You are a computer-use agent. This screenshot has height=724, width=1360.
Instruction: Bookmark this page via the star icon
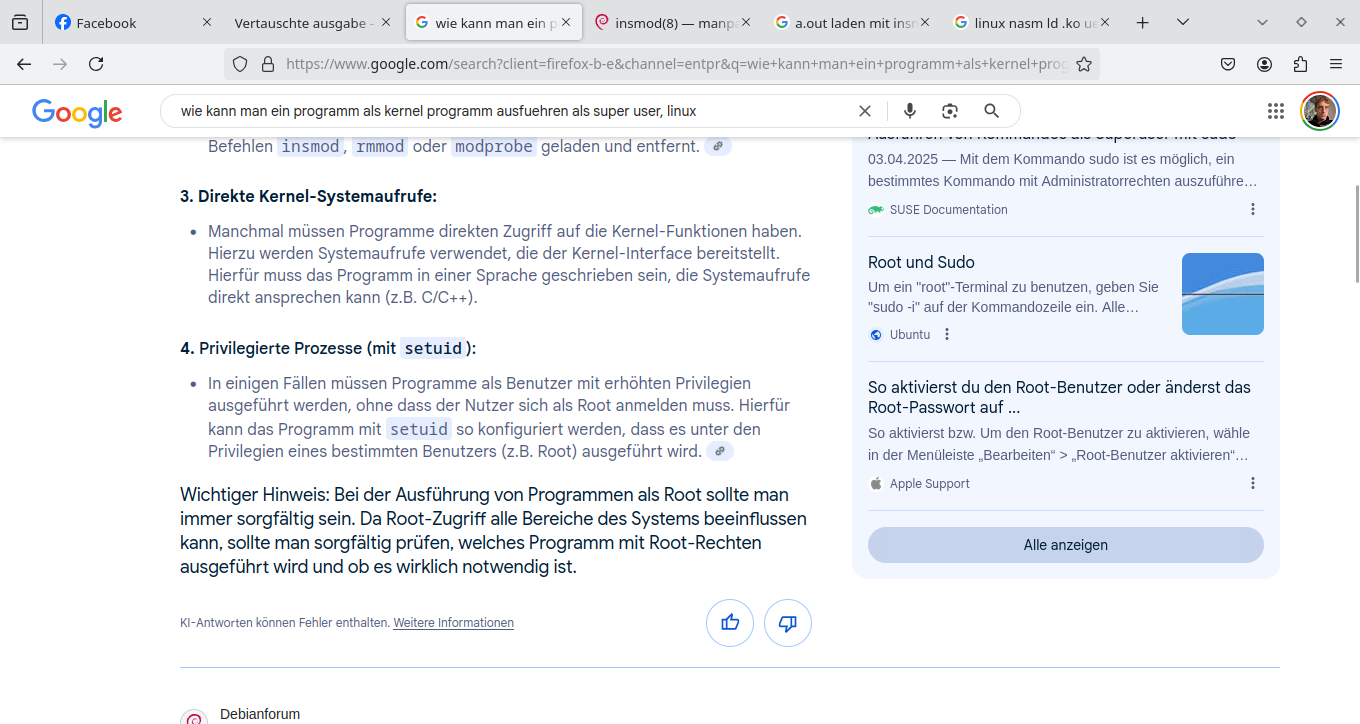pos(1084,62)
